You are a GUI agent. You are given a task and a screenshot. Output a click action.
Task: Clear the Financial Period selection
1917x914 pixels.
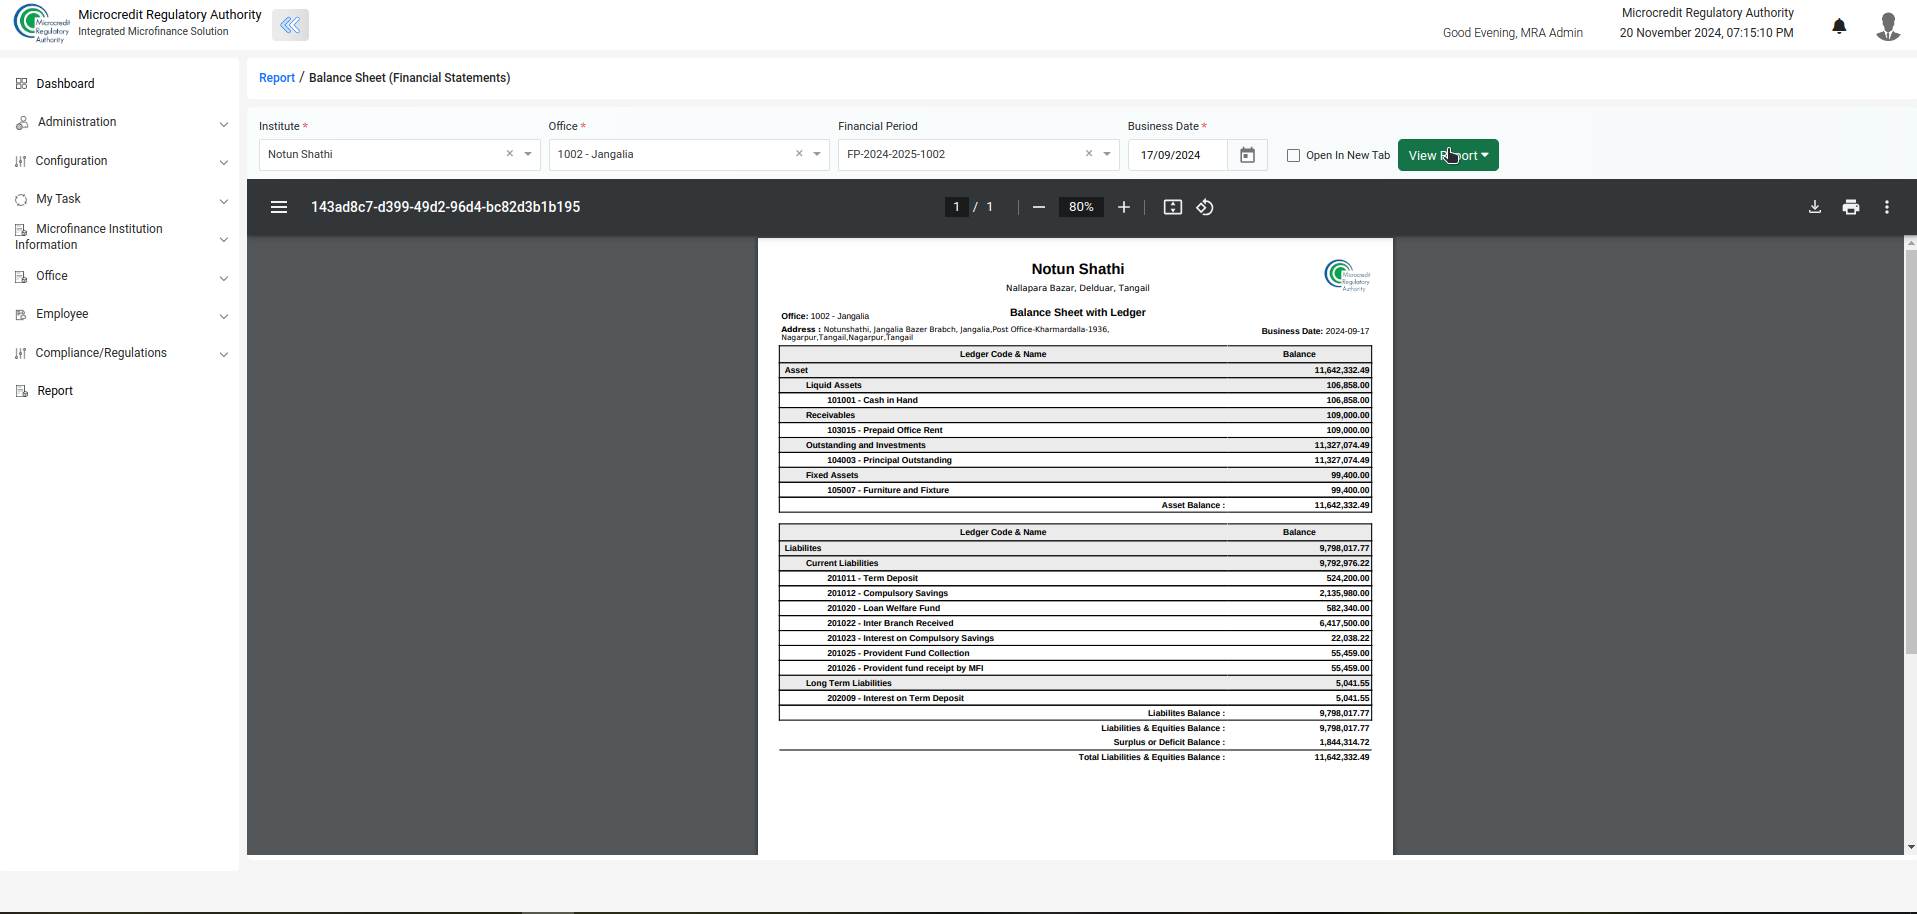pyautogui.click(x=1089, y=154)
